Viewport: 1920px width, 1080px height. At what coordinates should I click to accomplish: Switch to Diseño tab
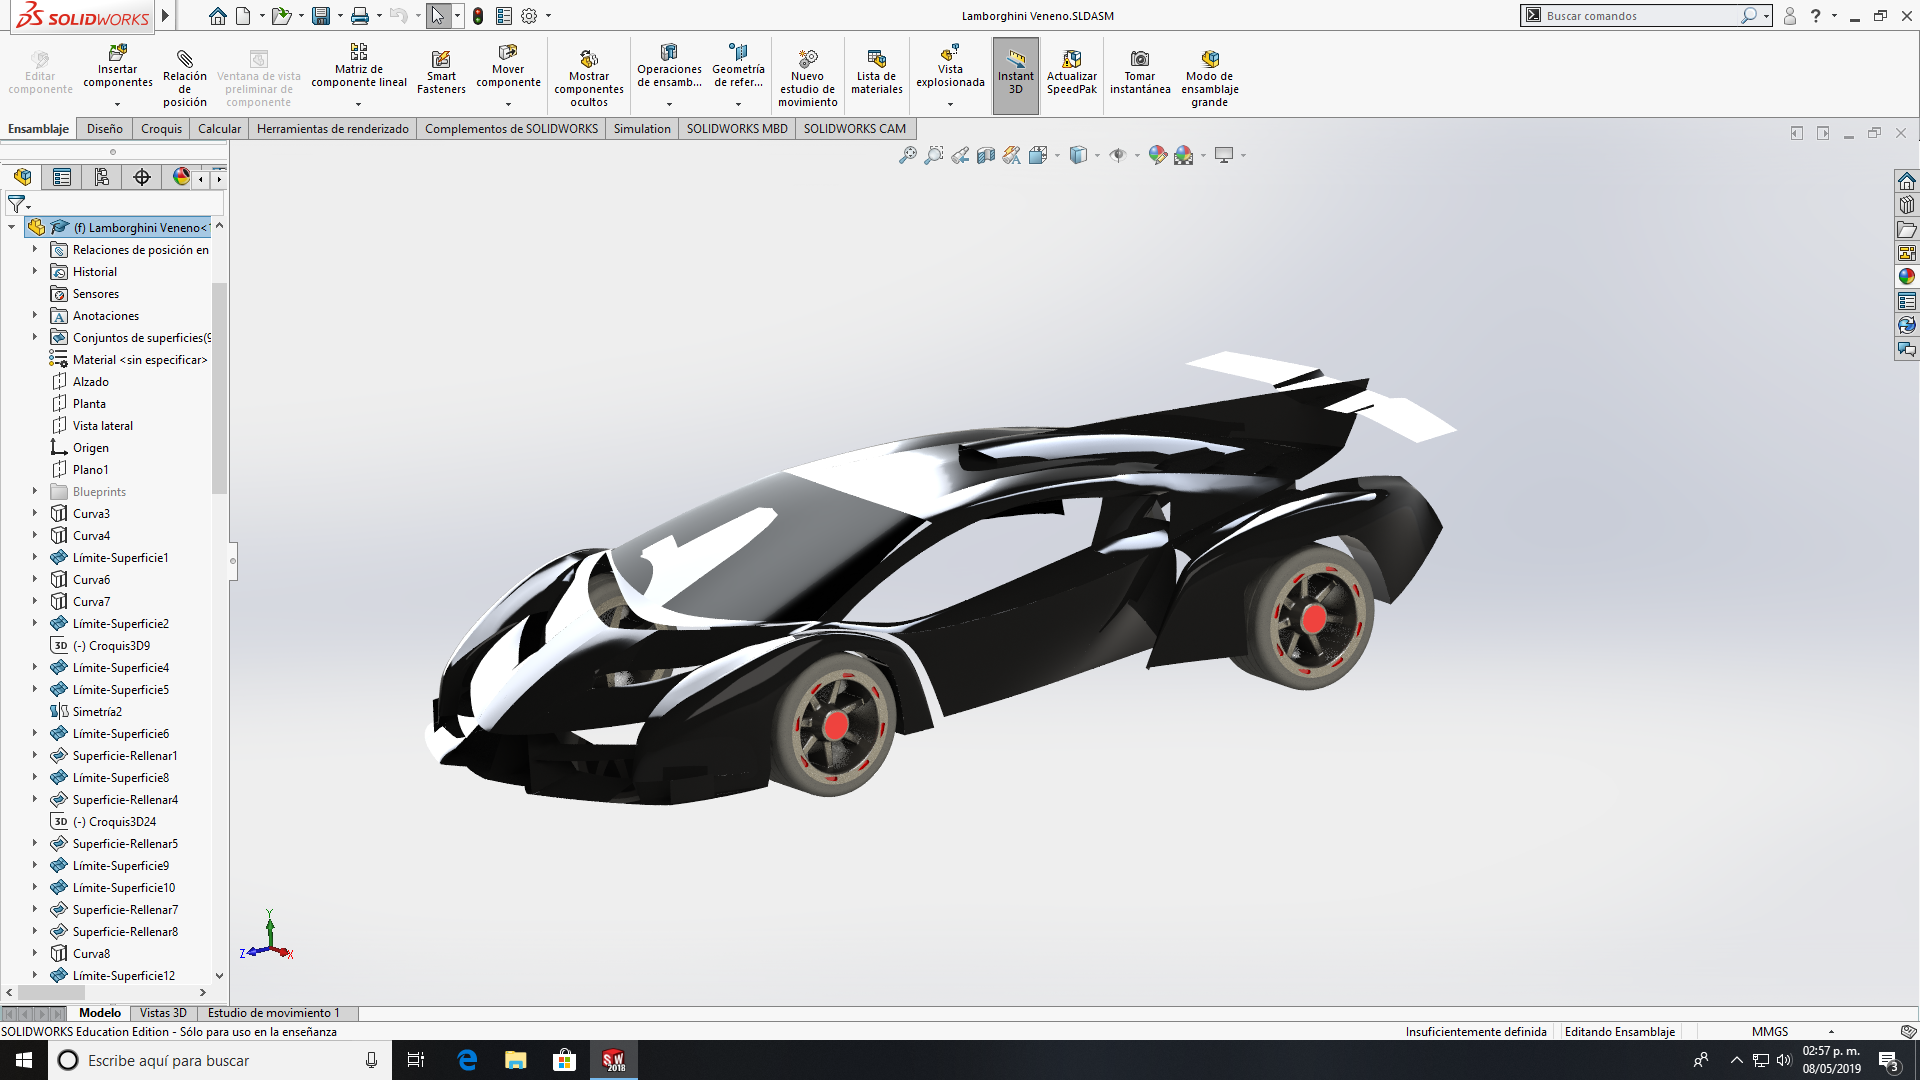coord(105,129)
